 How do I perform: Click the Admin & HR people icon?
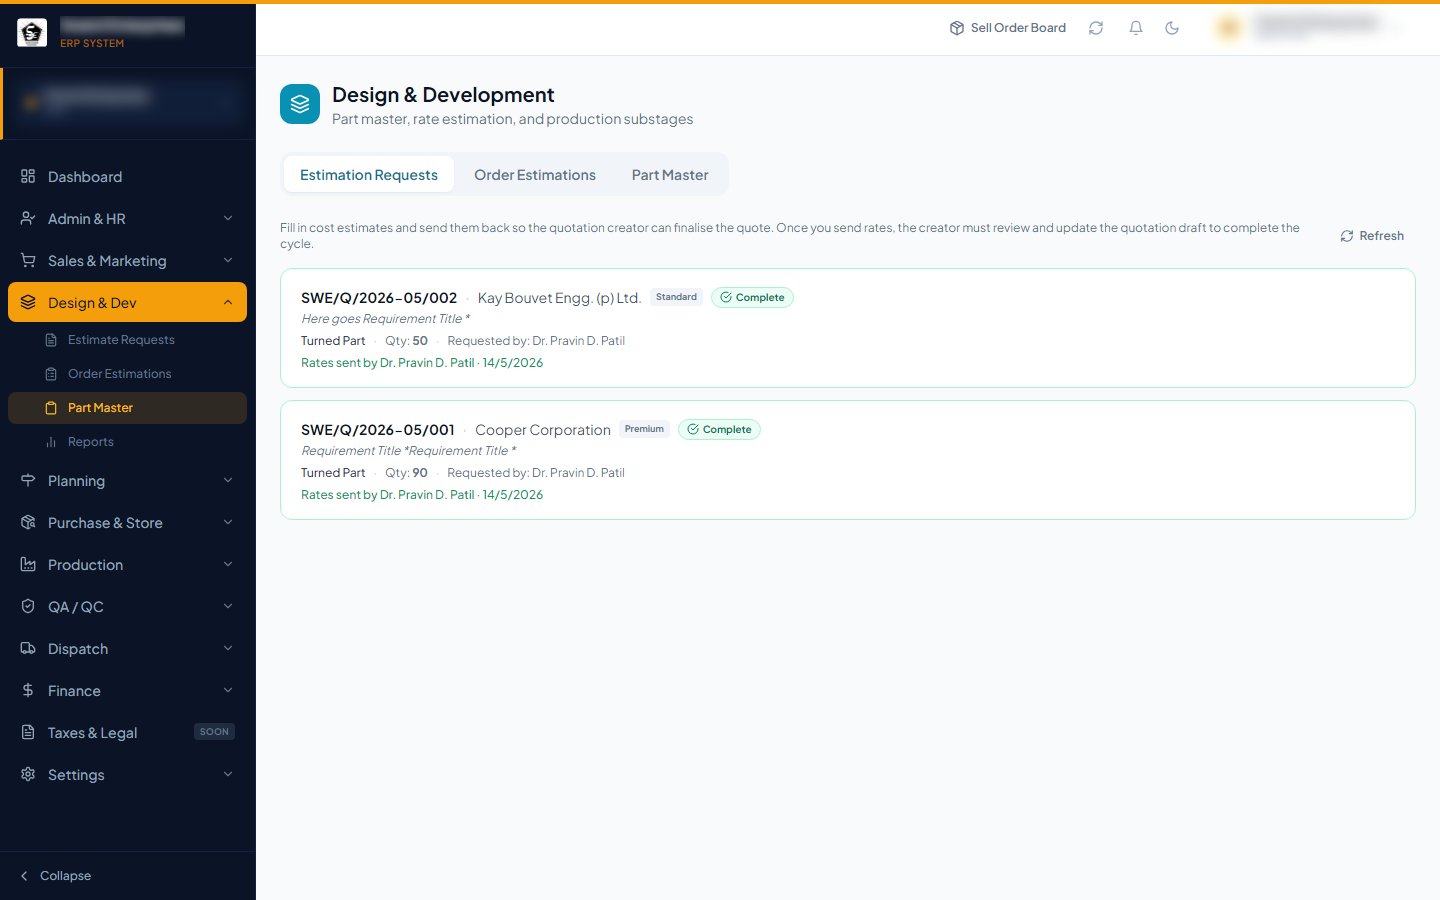[x=28, y=219]
